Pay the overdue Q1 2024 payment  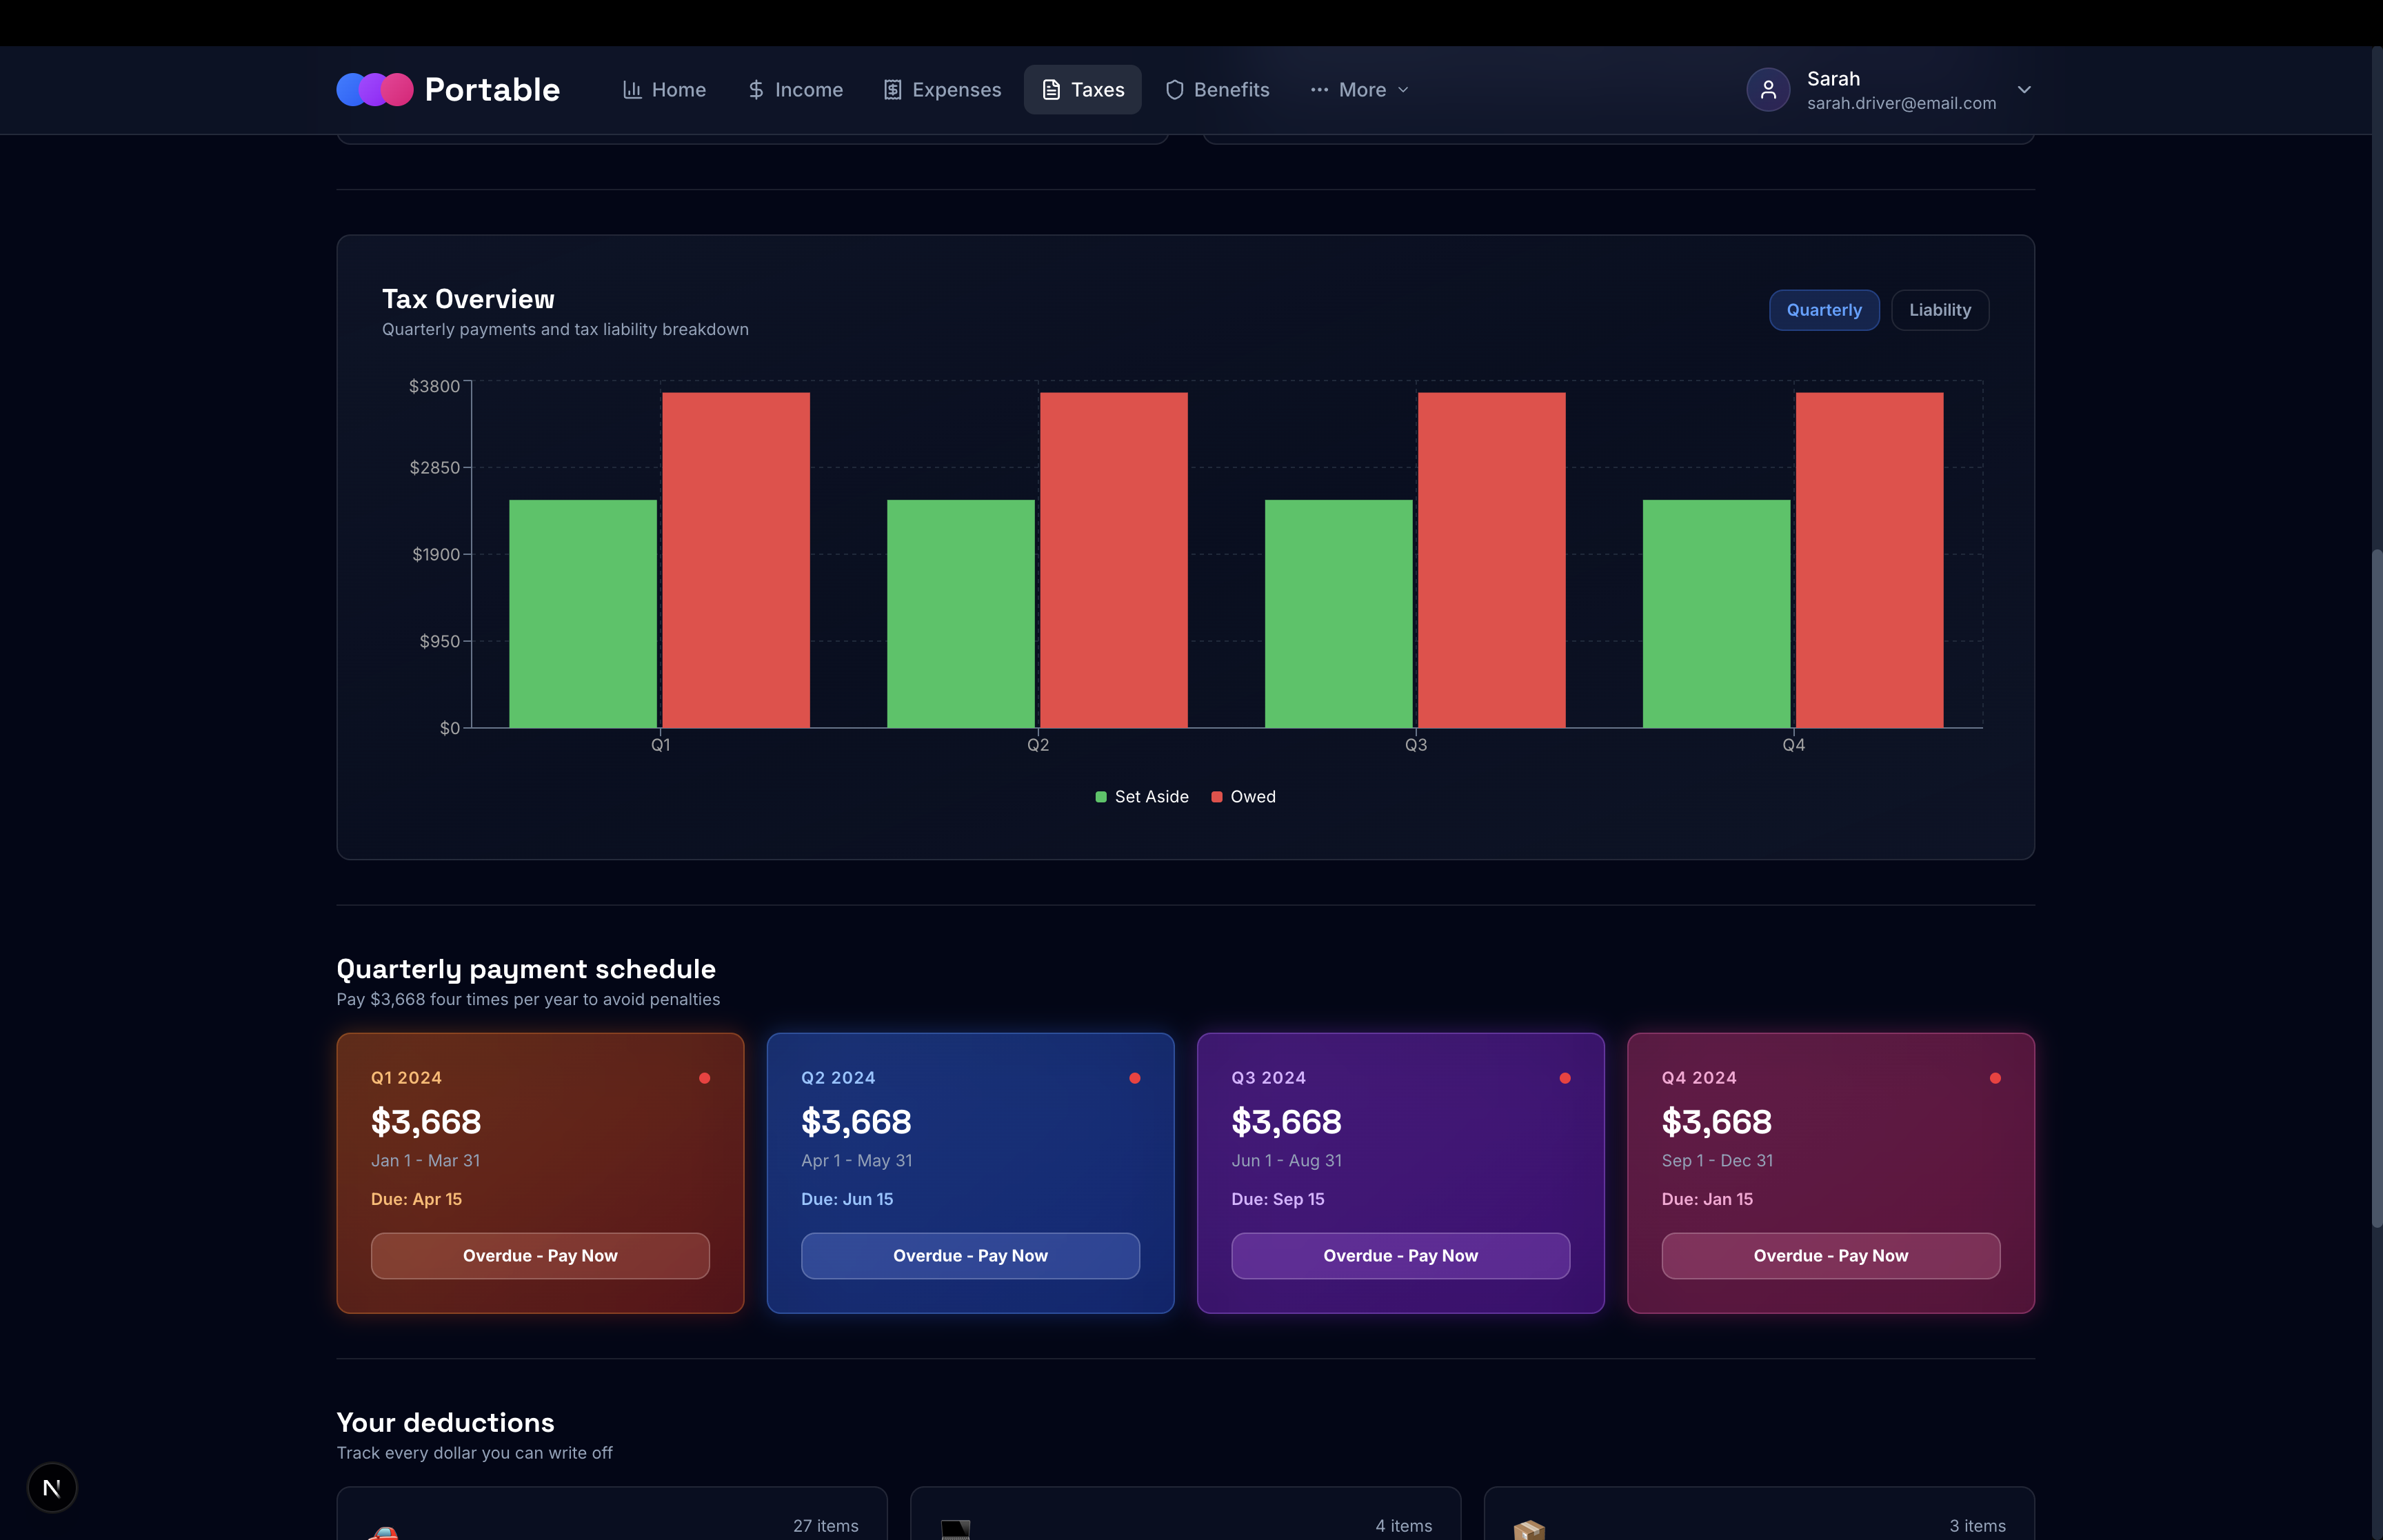540,1255
